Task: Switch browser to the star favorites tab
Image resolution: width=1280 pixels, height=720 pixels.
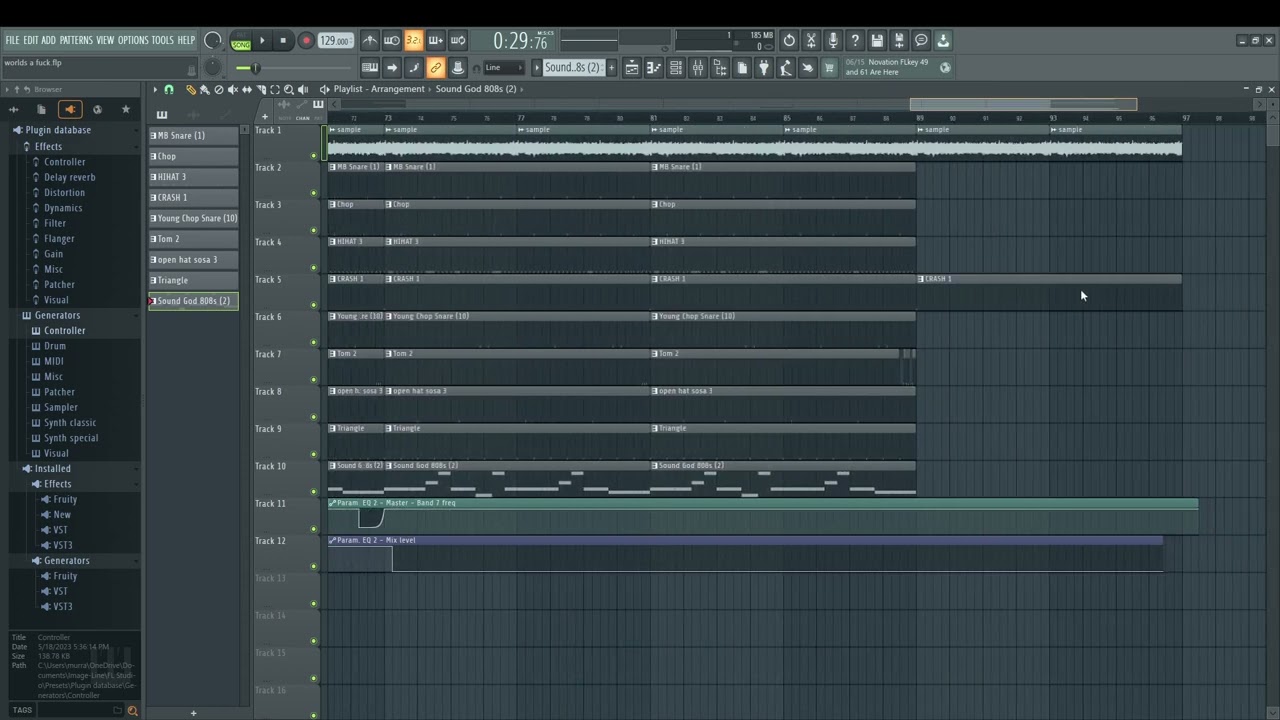Action: pos(125,109)
